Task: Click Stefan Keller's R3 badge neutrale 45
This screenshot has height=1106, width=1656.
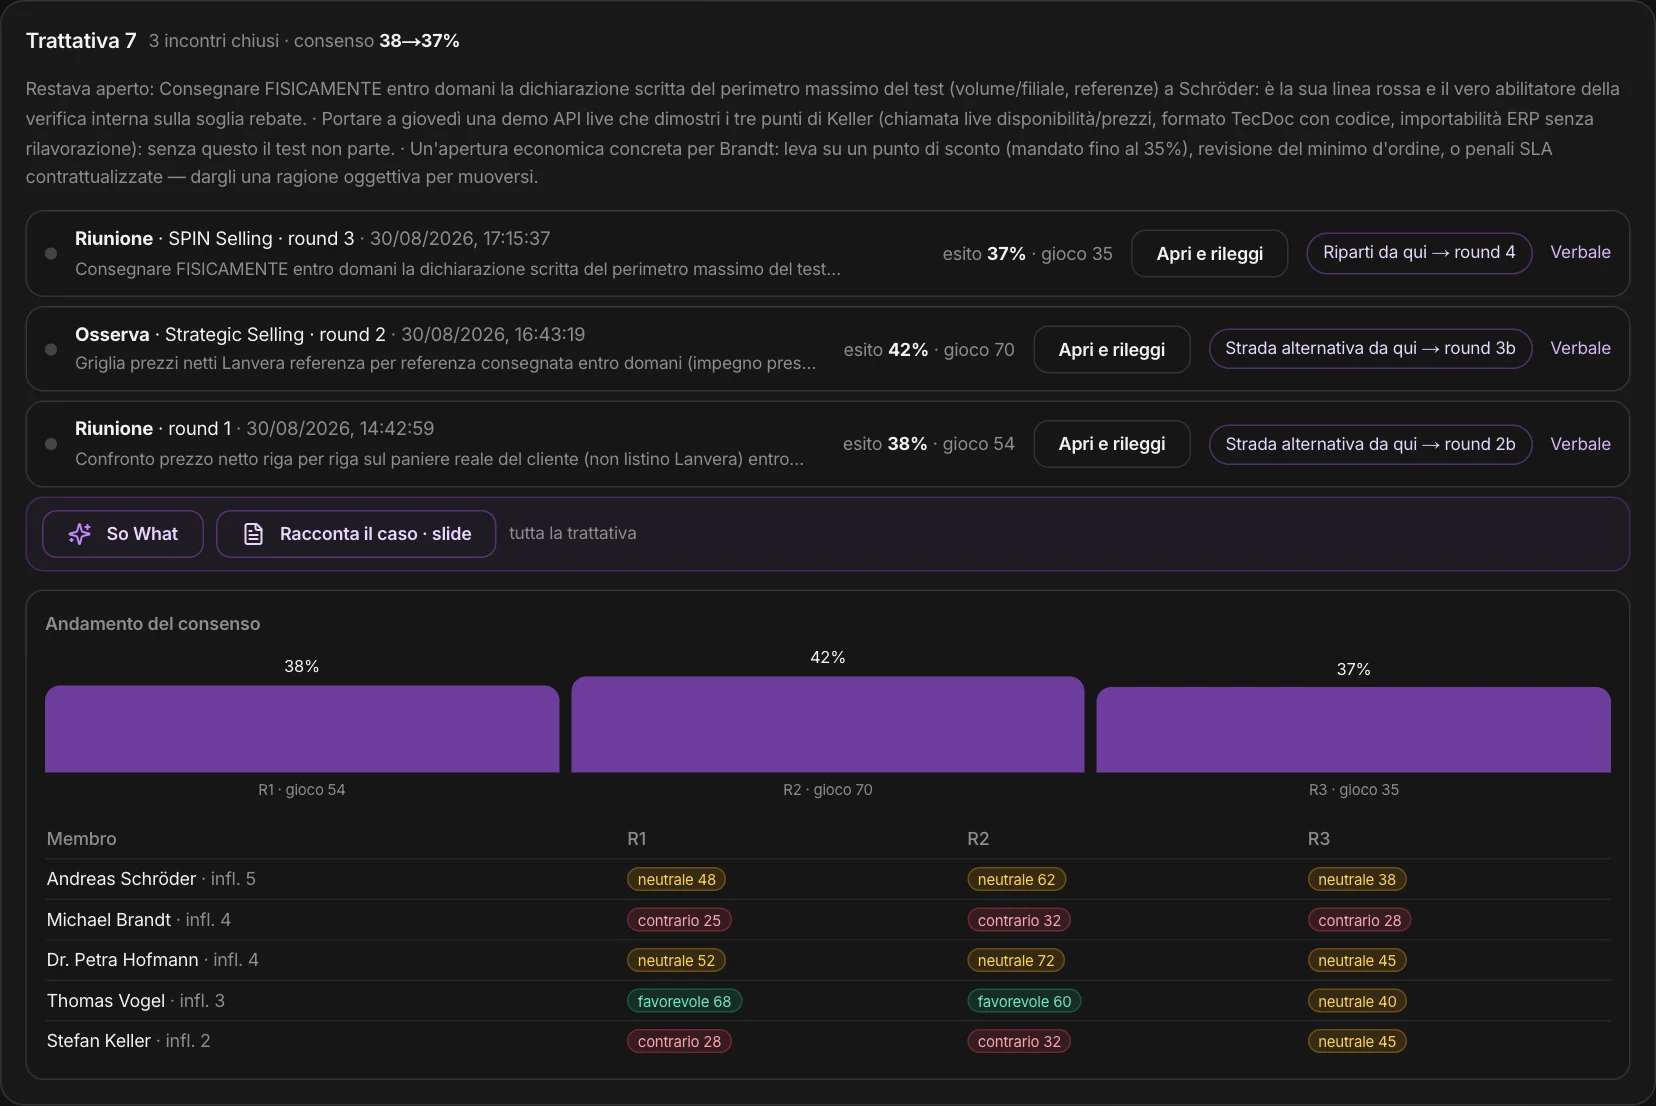Action: click(1357, 1041)
